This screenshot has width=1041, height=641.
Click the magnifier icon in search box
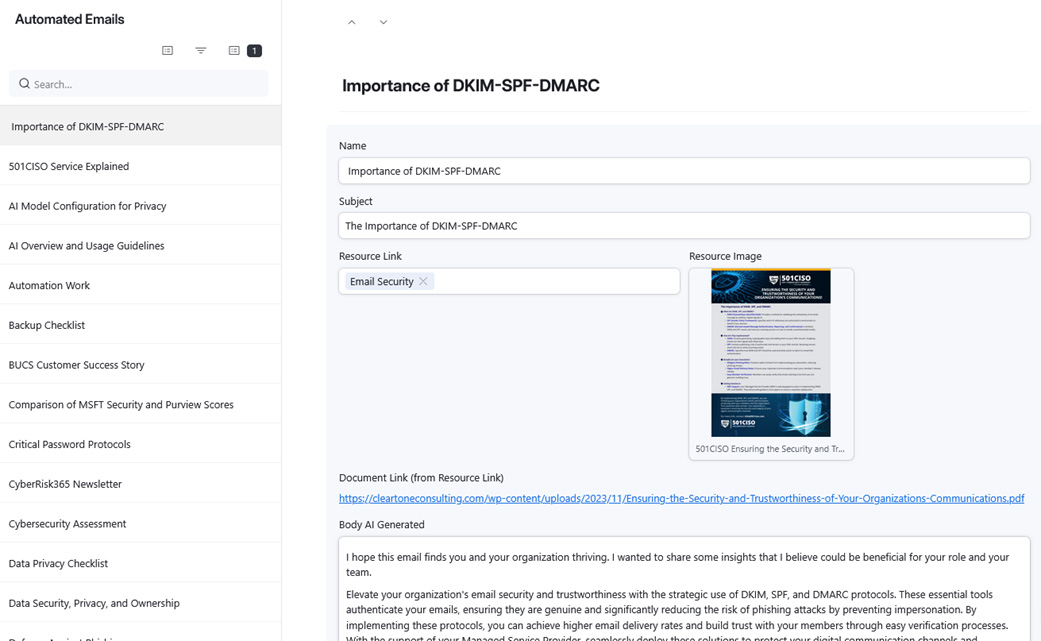tap(25, 84)
